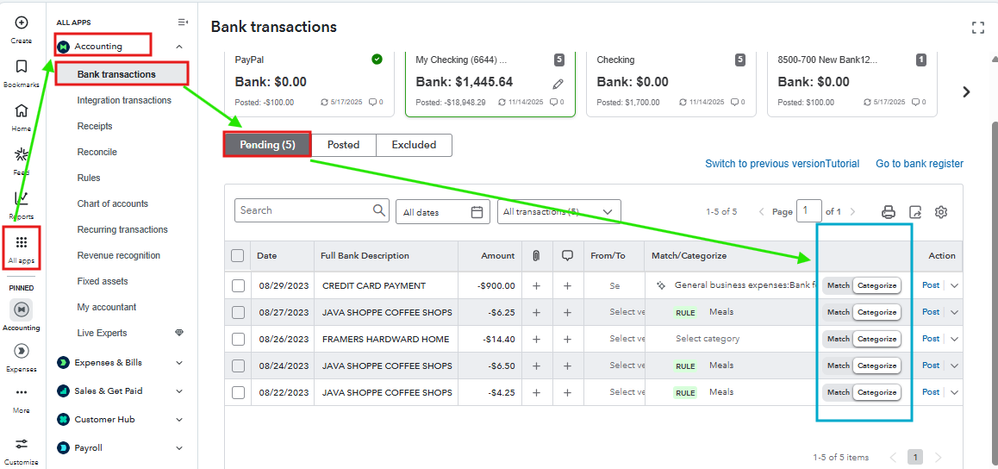Click the Create plus icon
The width and height of the screenshot is (998, 469).
tap(21, 23)
